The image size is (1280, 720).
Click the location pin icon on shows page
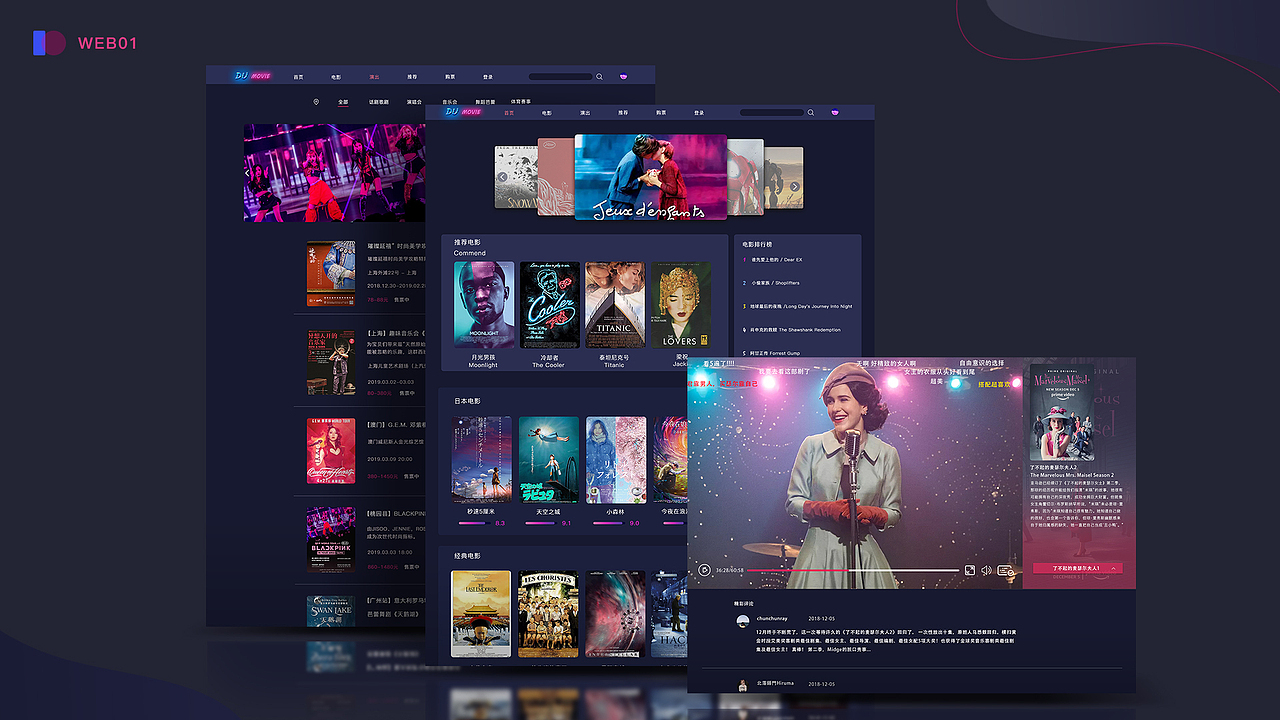(x=316, y=102)
